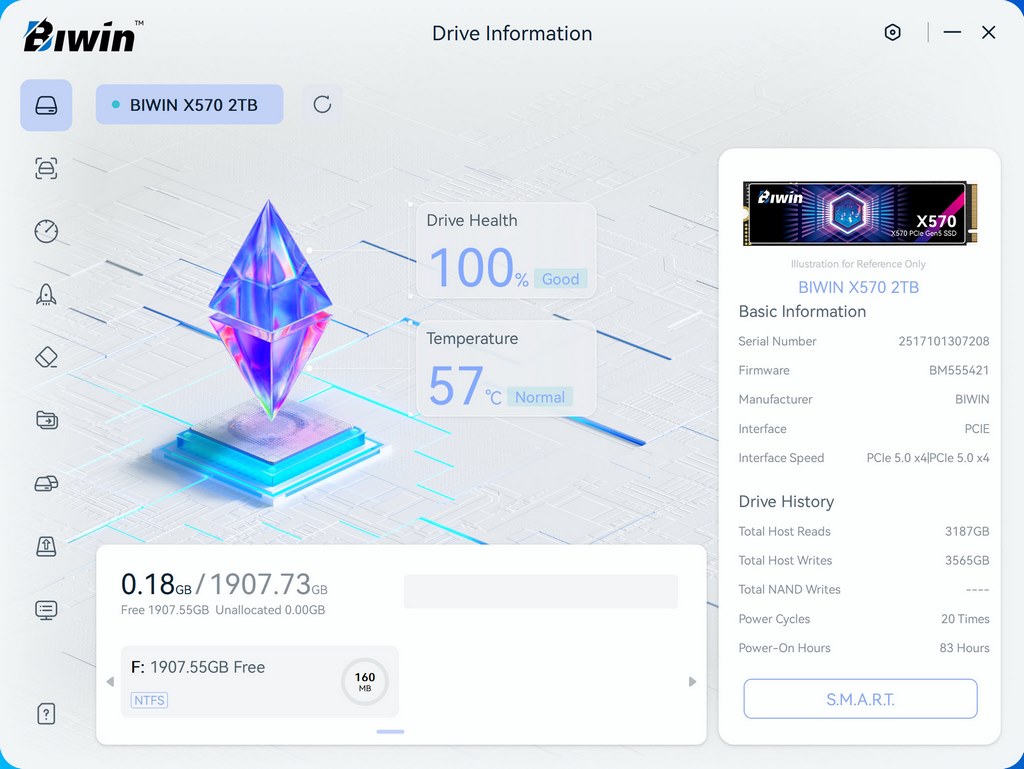Open the firmware update upload icon
The image size is (1024, 769).
pyautogui.click(x=46, y=547)
